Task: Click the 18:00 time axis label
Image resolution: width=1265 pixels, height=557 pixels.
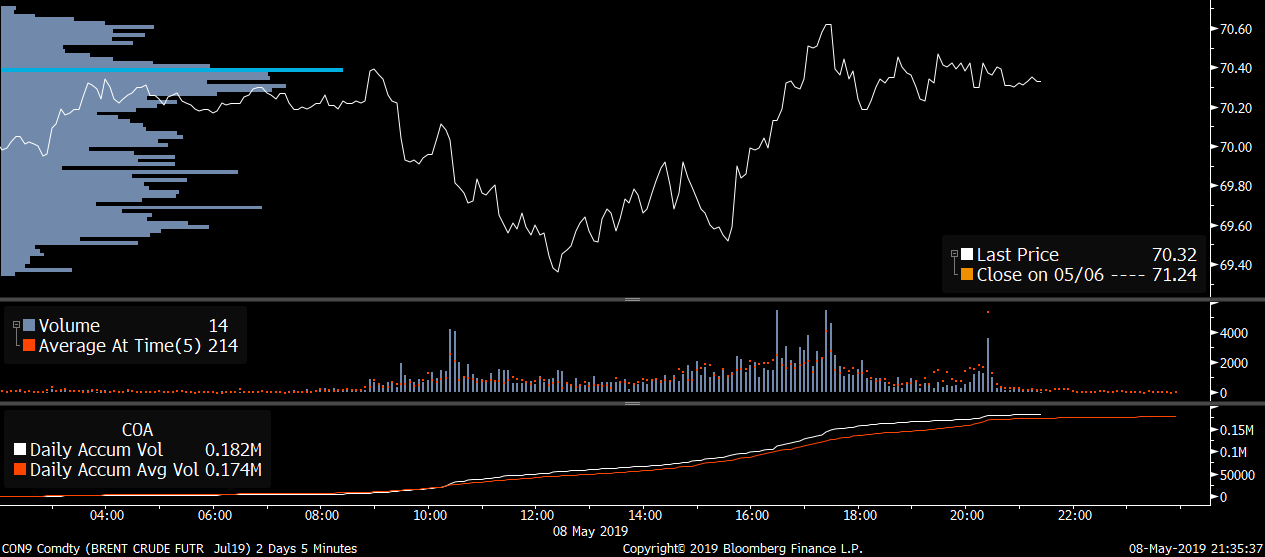Action: (861, 516)
